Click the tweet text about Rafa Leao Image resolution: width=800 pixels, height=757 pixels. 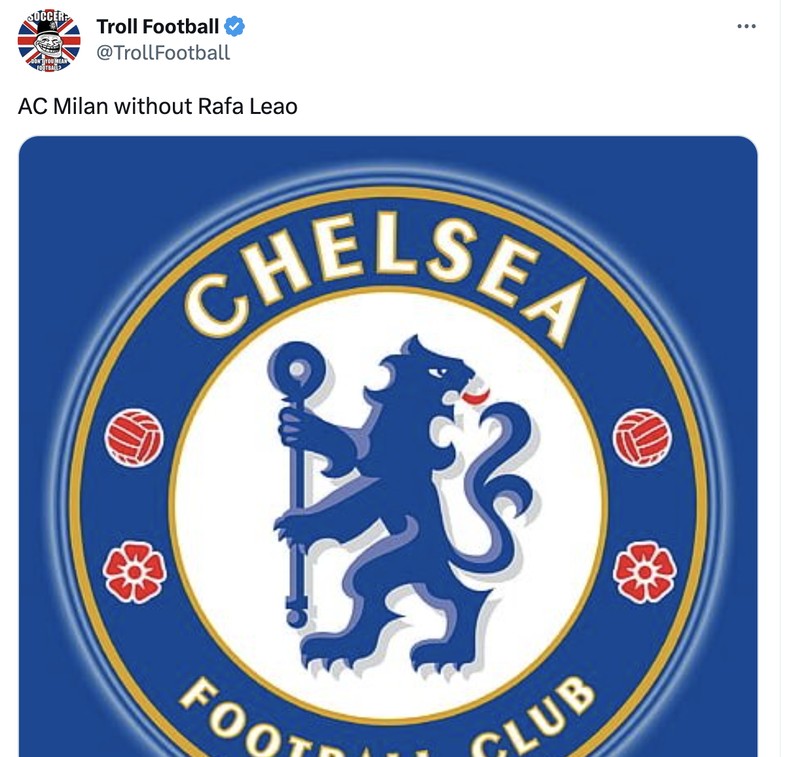[158, 106]
